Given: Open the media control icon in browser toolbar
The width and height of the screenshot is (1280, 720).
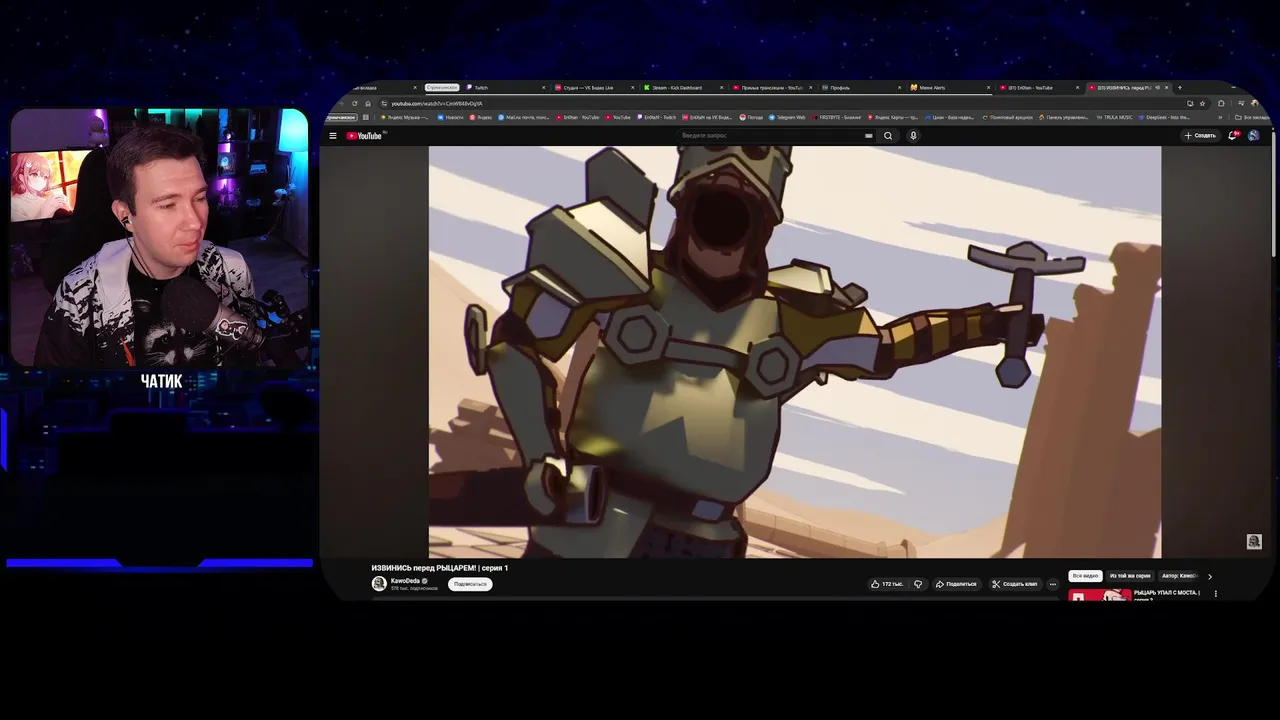Looking at the screenshot, I should coord(1241,103).
